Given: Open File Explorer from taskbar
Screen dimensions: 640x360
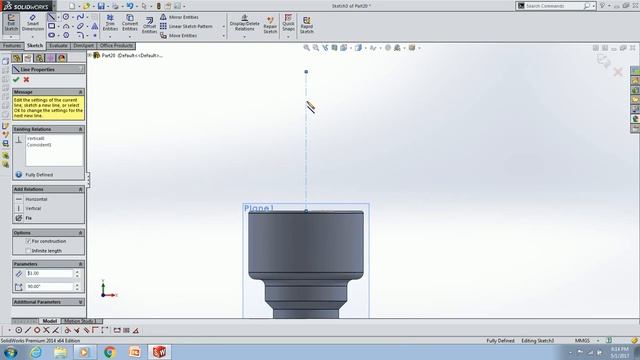Looking at the screenshot, I should click(60, 352).
